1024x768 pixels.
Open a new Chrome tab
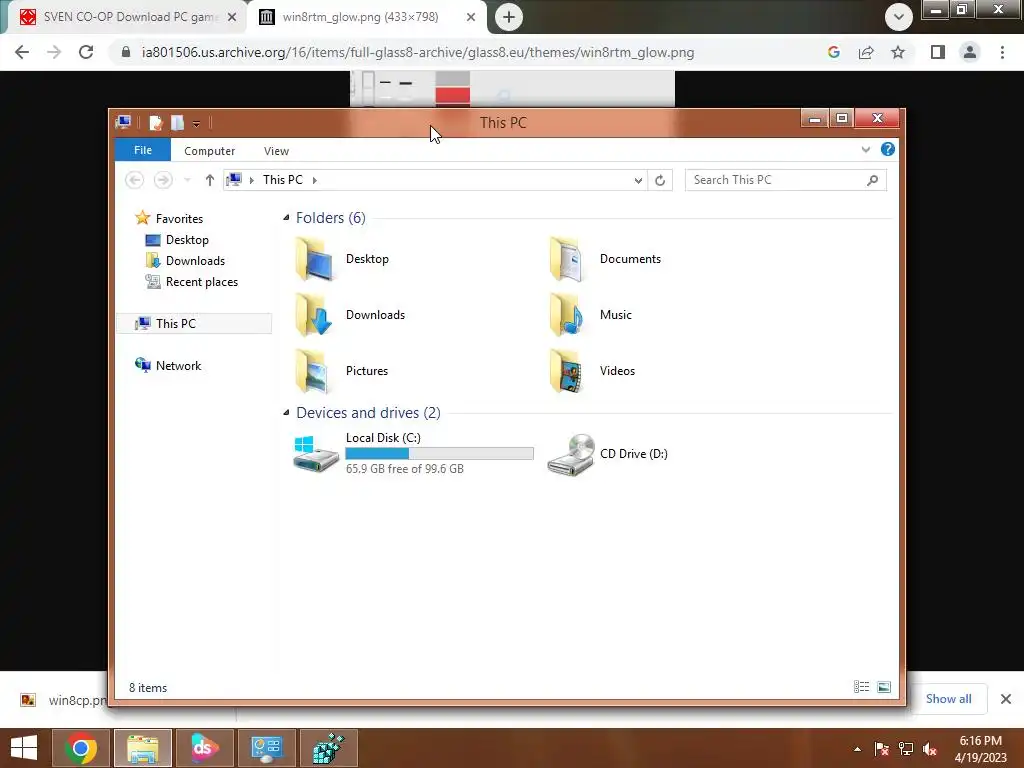pos(509,17)
